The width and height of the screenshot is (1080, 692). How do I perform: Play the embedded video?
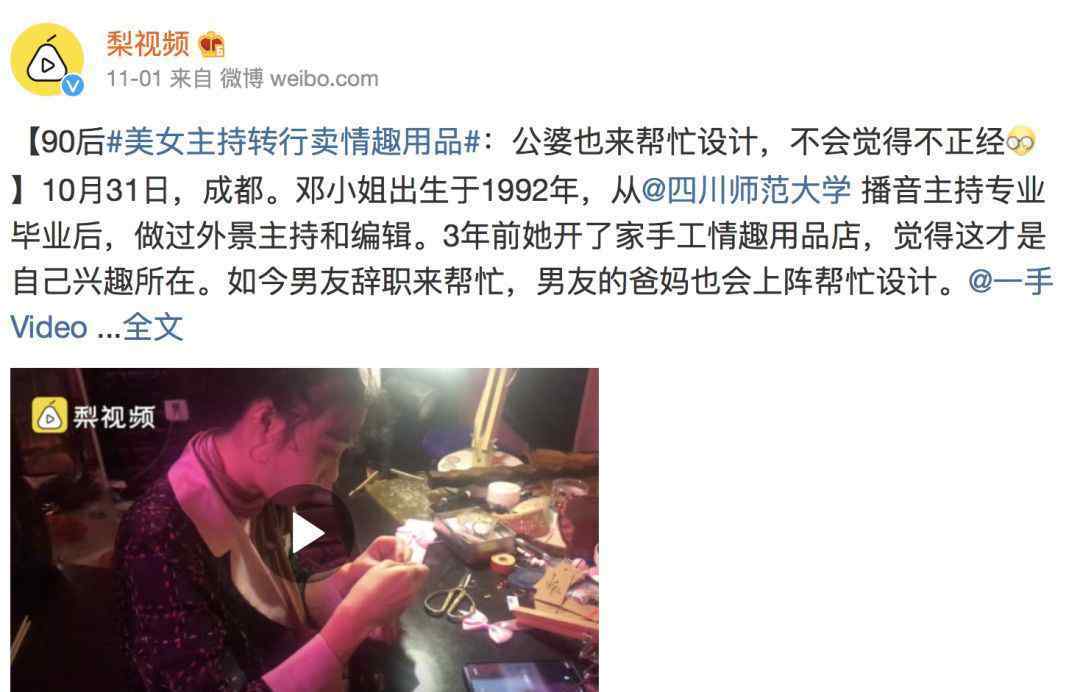(308, 532)
